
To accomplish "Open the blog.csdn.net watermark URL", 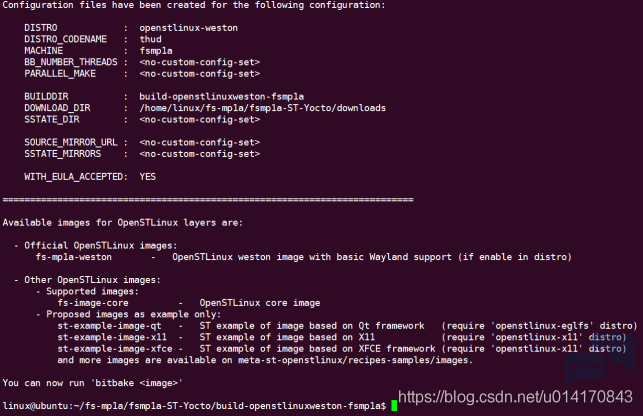I will [515, 397].
